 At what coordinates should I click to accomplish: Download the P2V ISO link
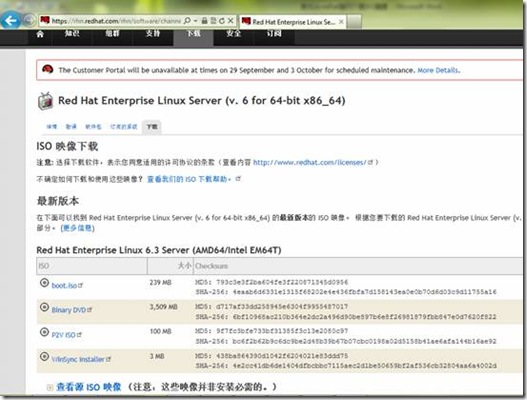[x=64, y=335]
